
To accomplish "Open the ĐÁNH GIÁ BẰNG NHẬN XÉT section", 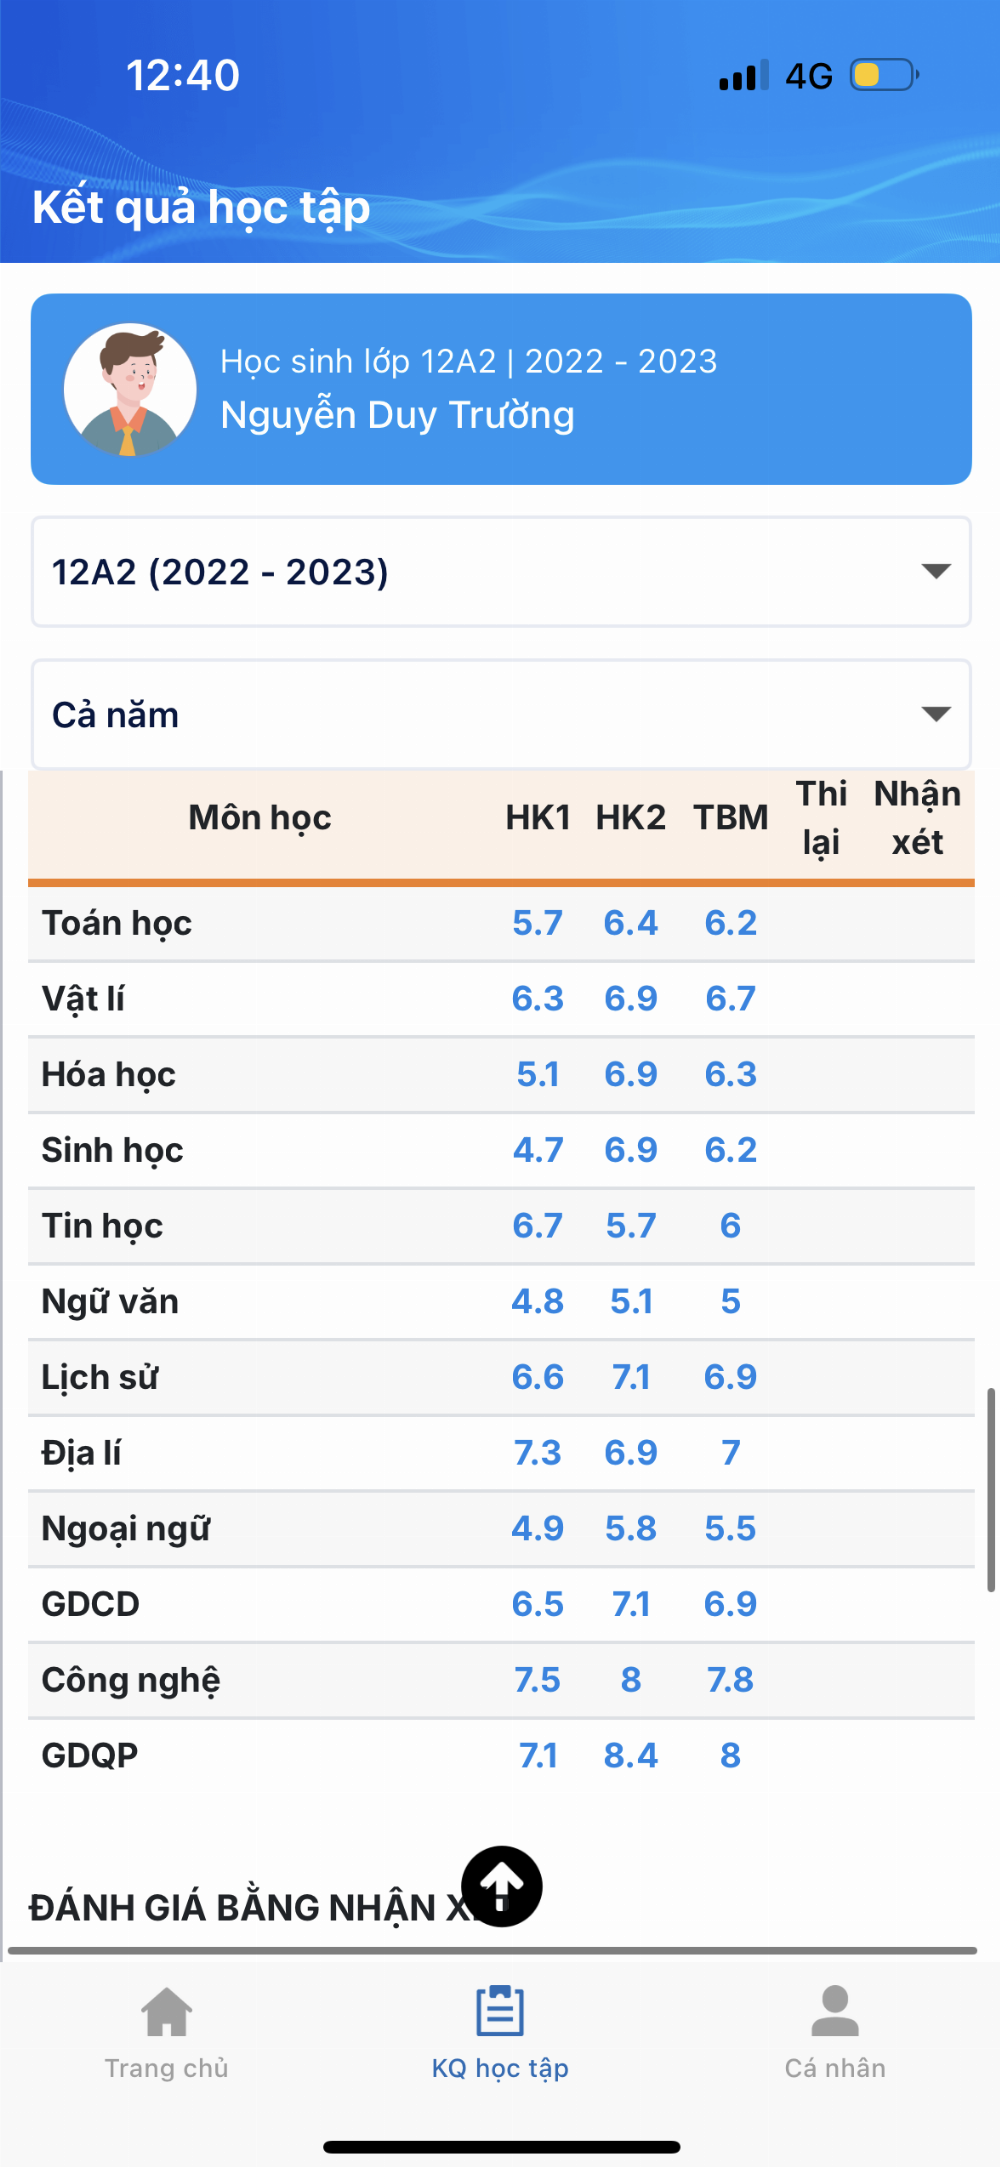I will click(250, 1908).
